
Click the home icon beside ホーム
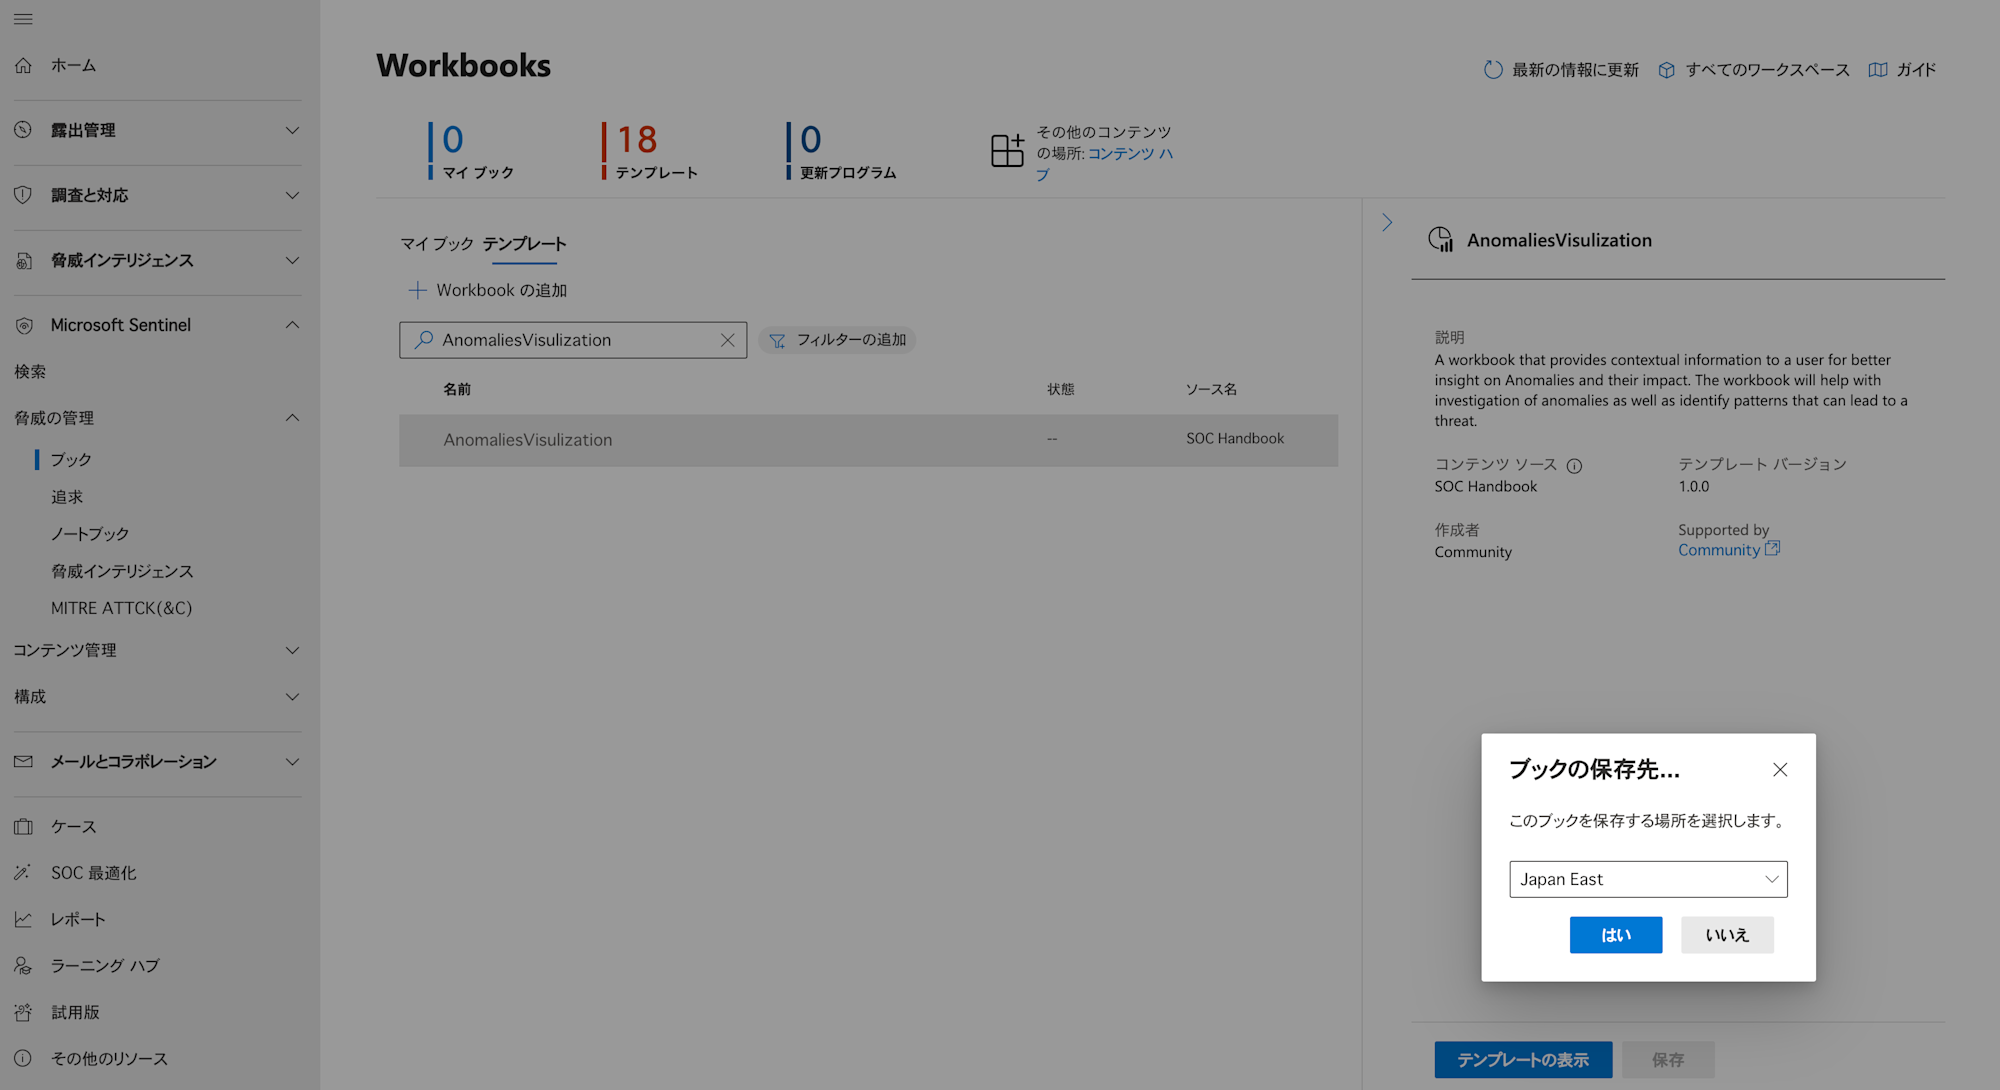[x=23, y=65]
